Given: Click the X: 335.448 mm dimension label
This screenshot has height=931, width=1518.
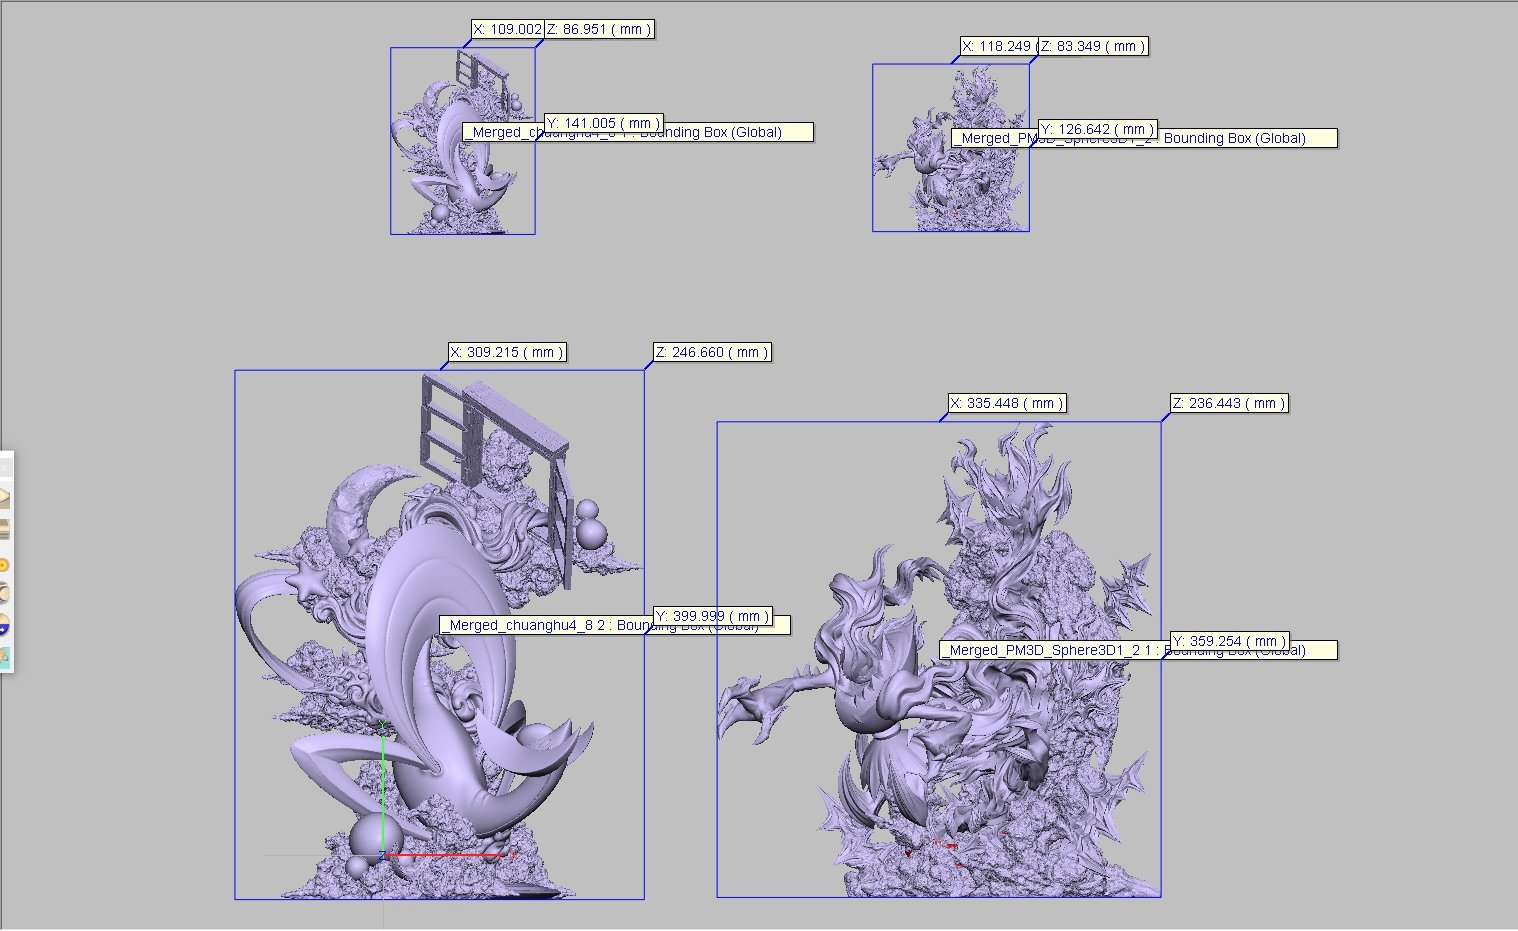Looking at the screenshot, I should tap(1006, 403).
